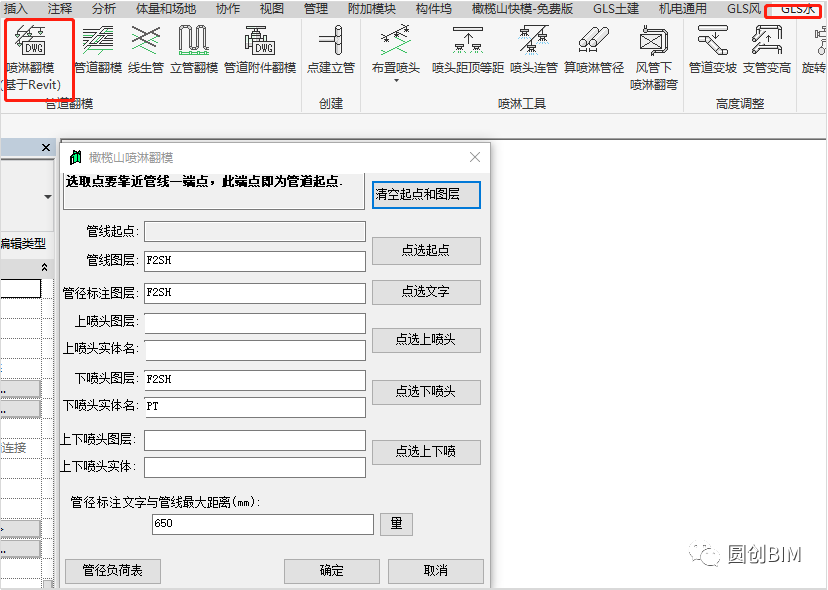The width and height of the screenshot is (828, 590).
Task: Focus the 上喷头实体名 field
Action: coord(255,350)
